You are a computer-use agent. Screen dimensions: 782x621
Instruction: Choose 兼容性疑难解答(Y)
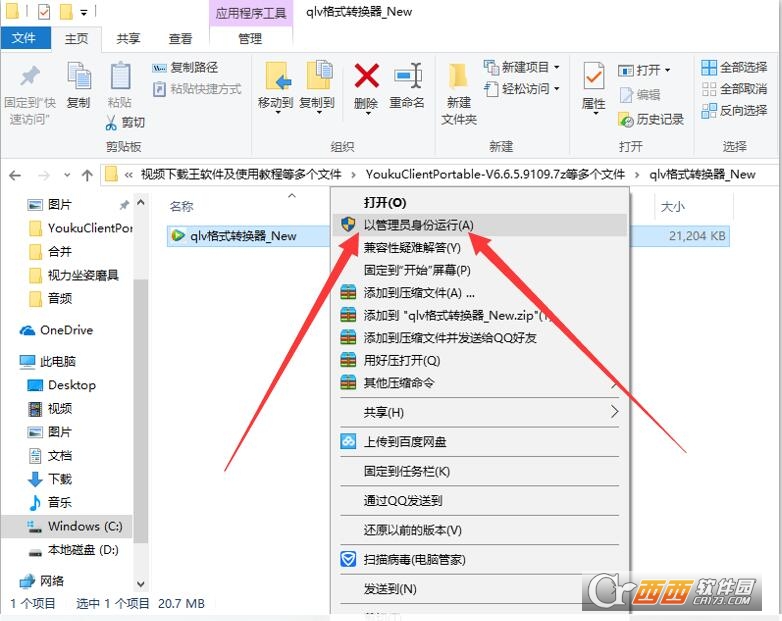tap(480, 247)
